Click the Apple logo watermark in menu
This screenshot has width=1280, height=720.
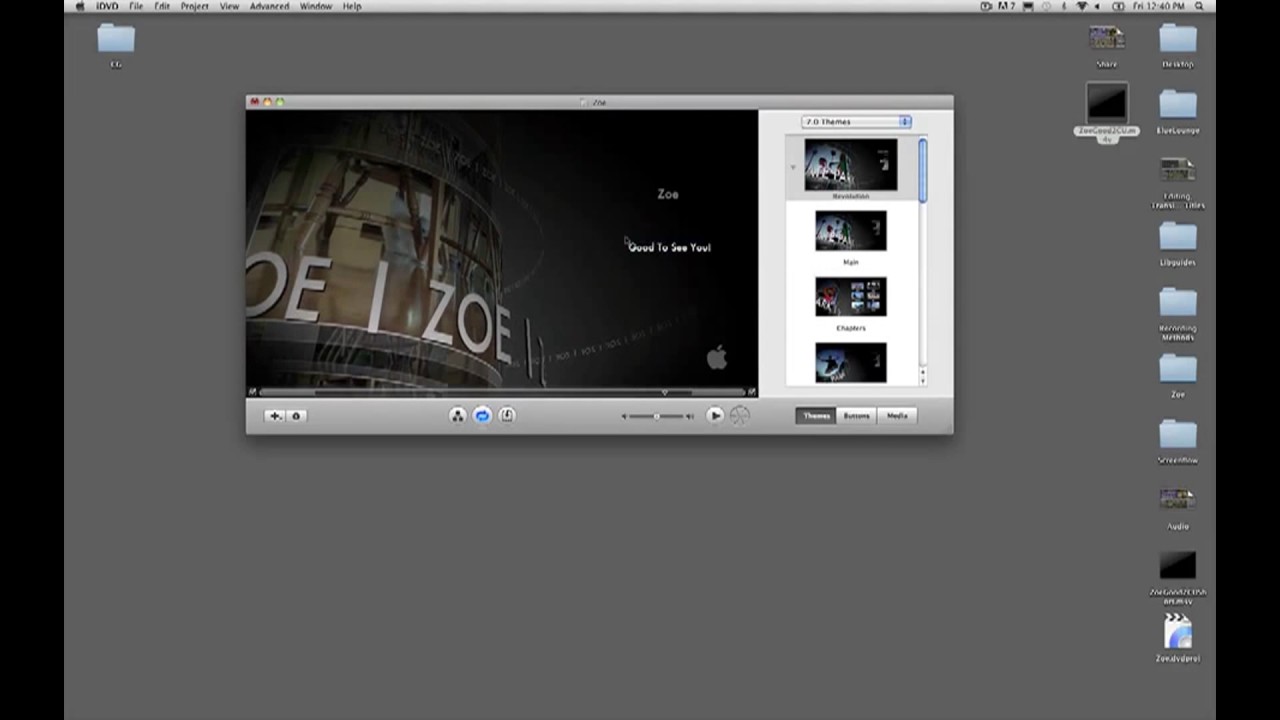[x=717, y=357]
